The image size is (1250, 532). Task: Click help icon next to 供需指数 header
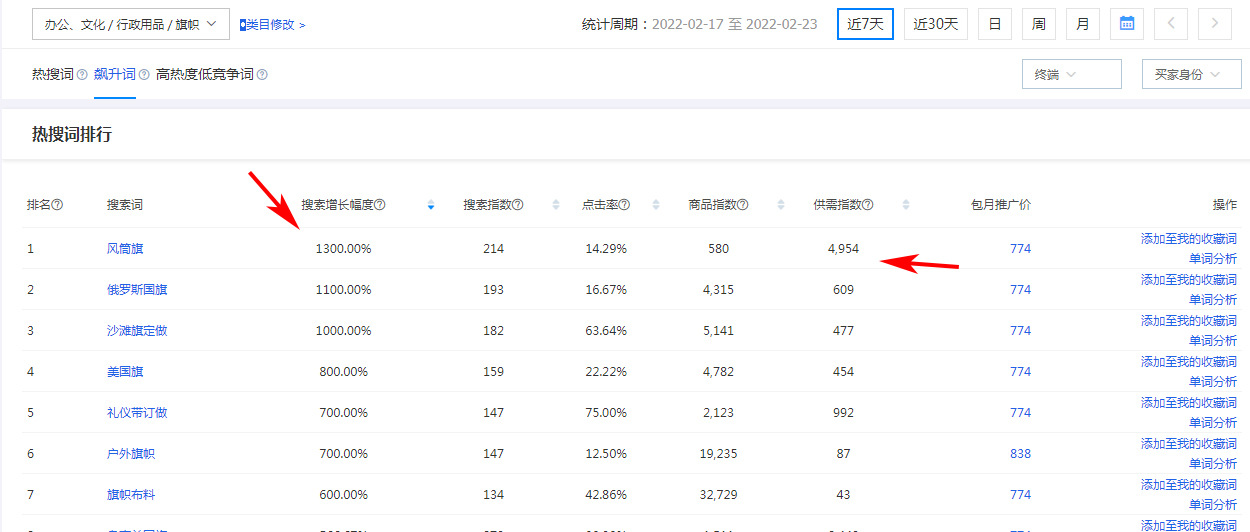(868, 205)
